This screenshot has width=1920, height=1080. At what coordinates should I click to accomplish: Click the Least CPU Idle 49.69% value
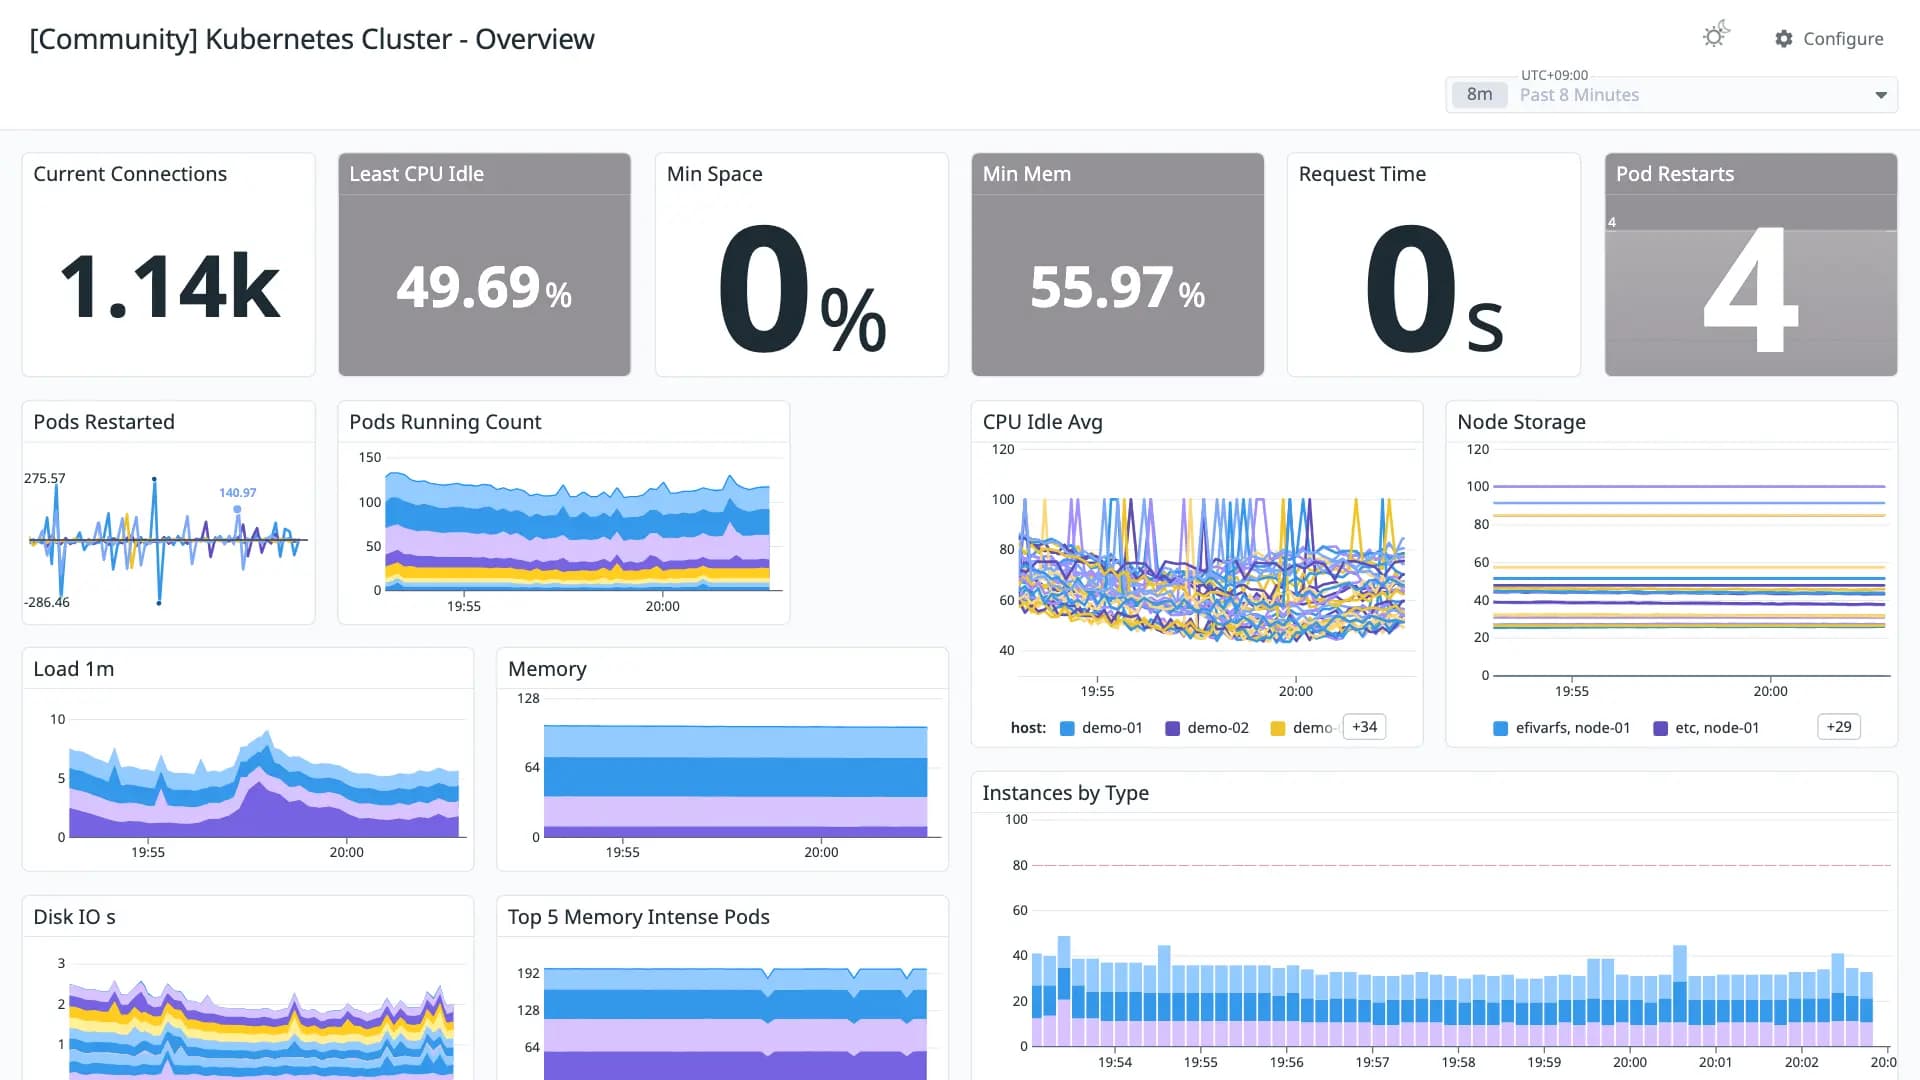pyautogui.click(x=484, y=288)
